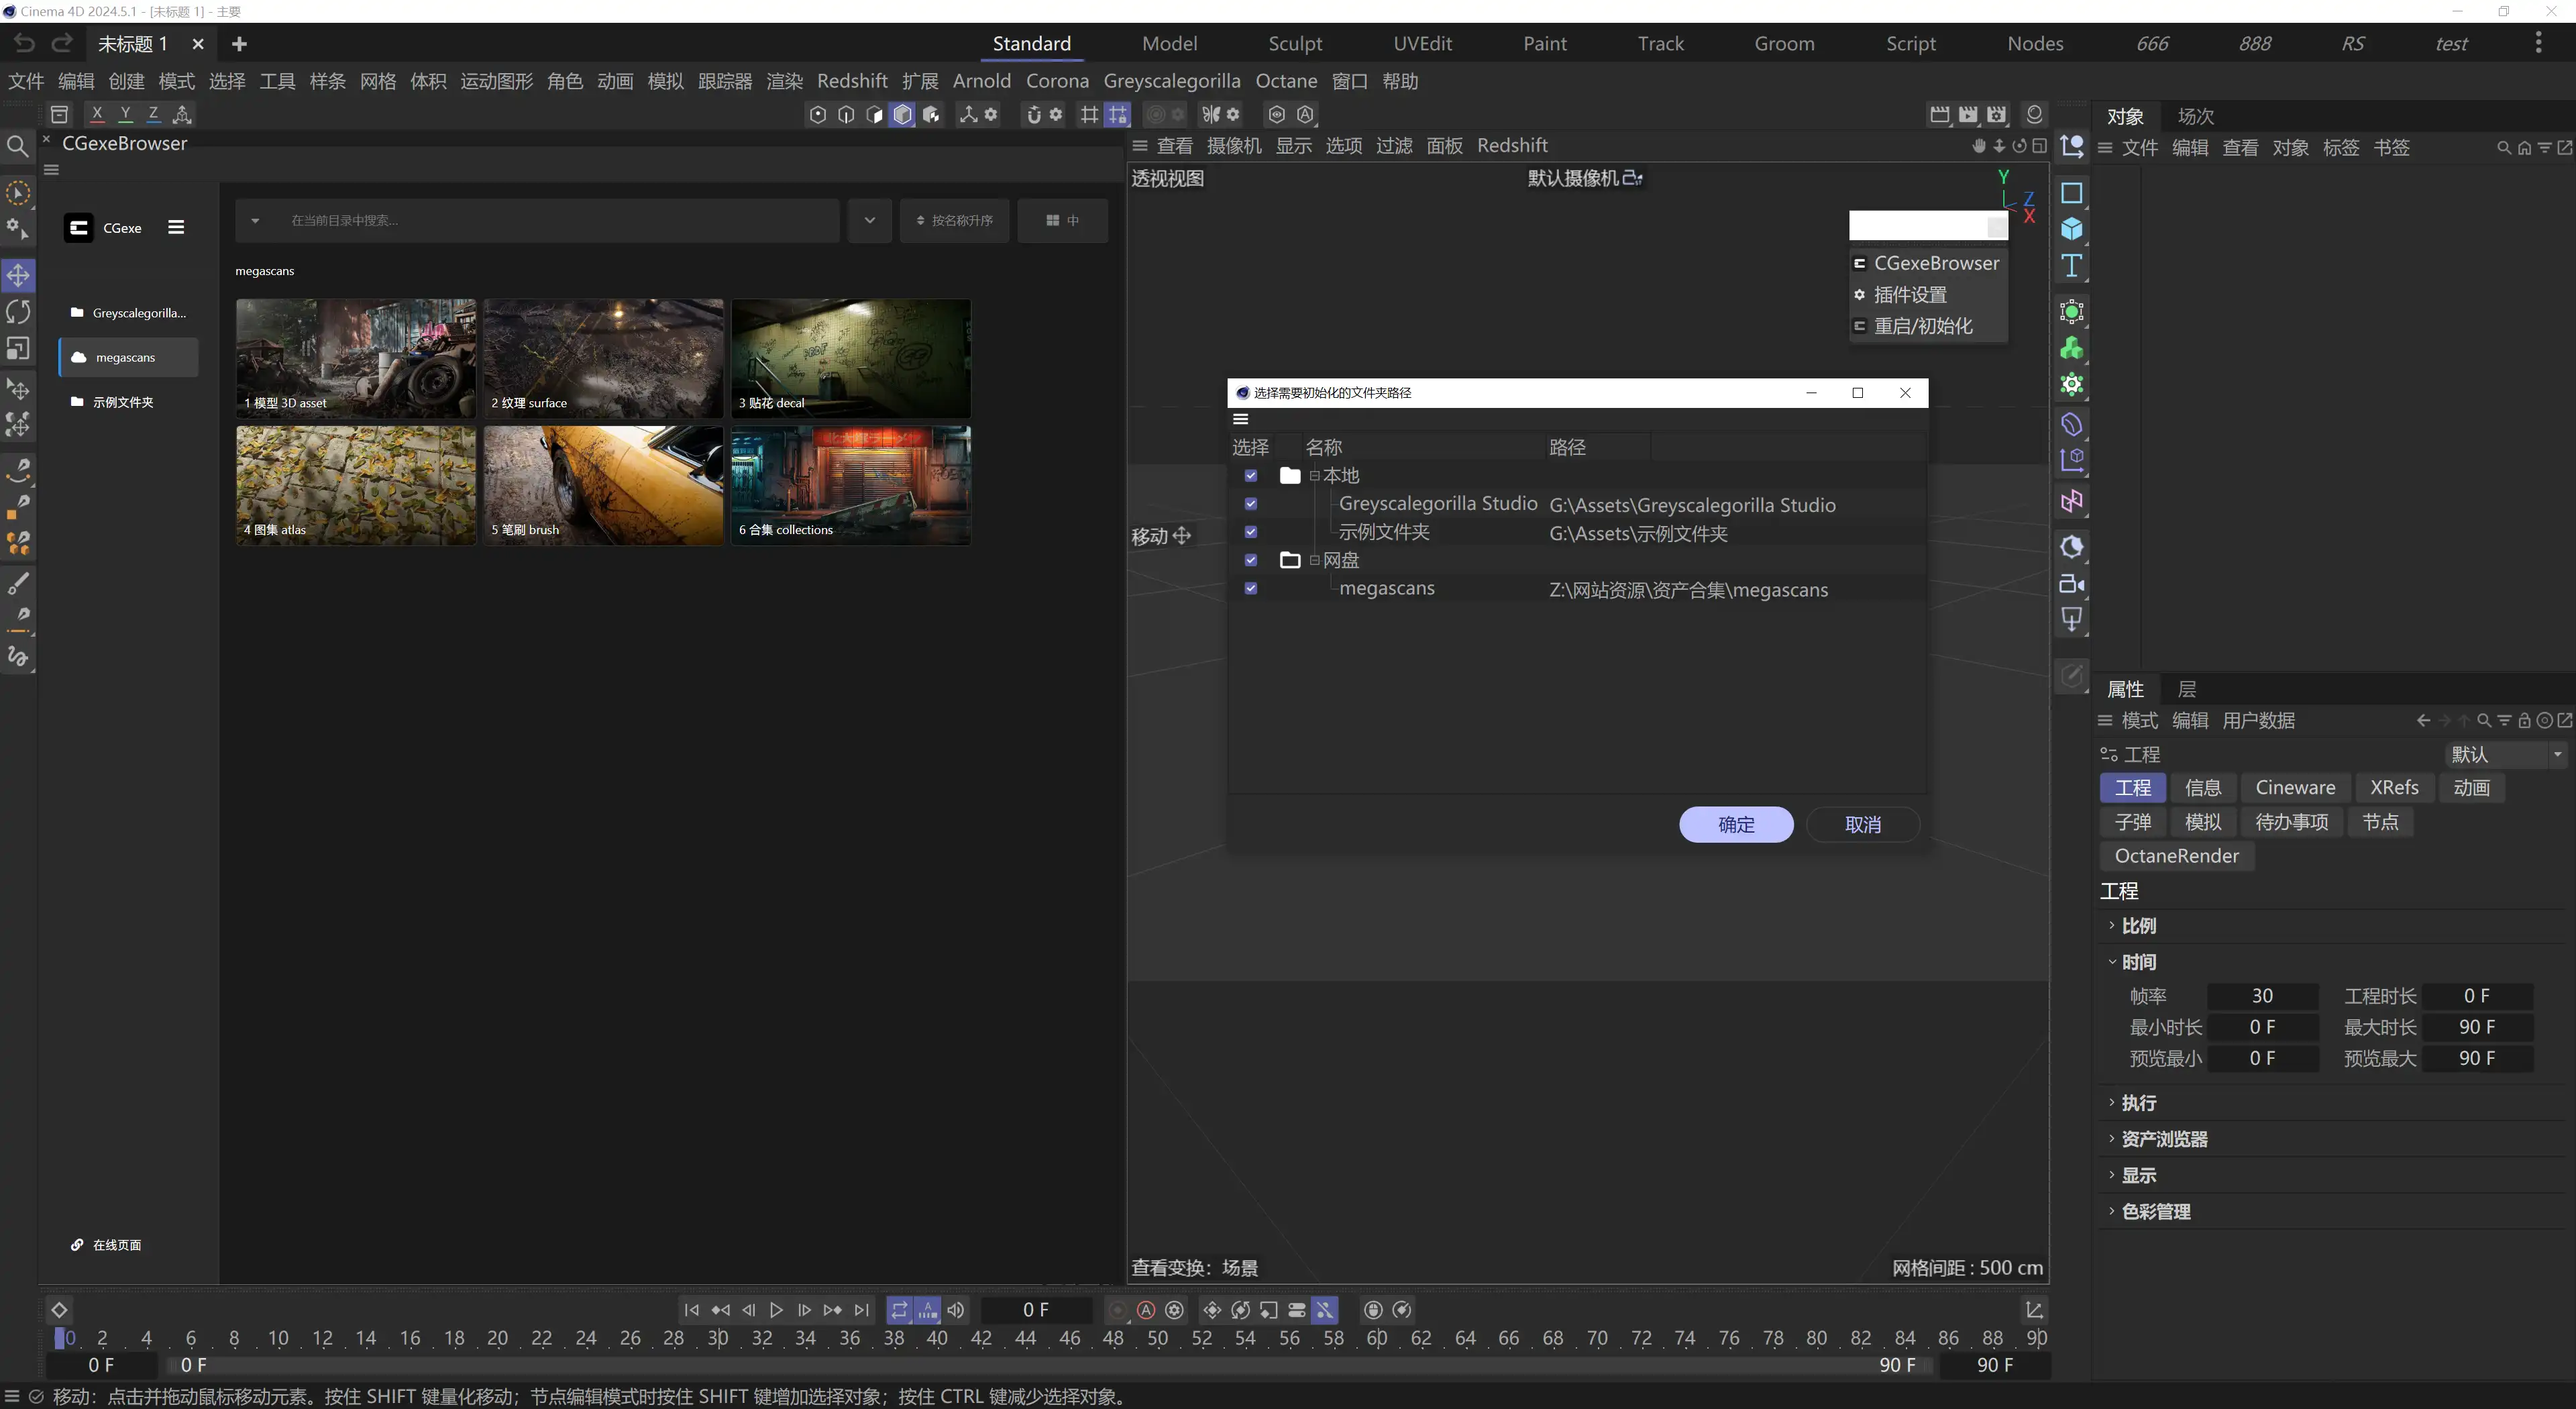Toggle the timeline sound icon
This screenshot has width=2576, height=1409.
956,1310
